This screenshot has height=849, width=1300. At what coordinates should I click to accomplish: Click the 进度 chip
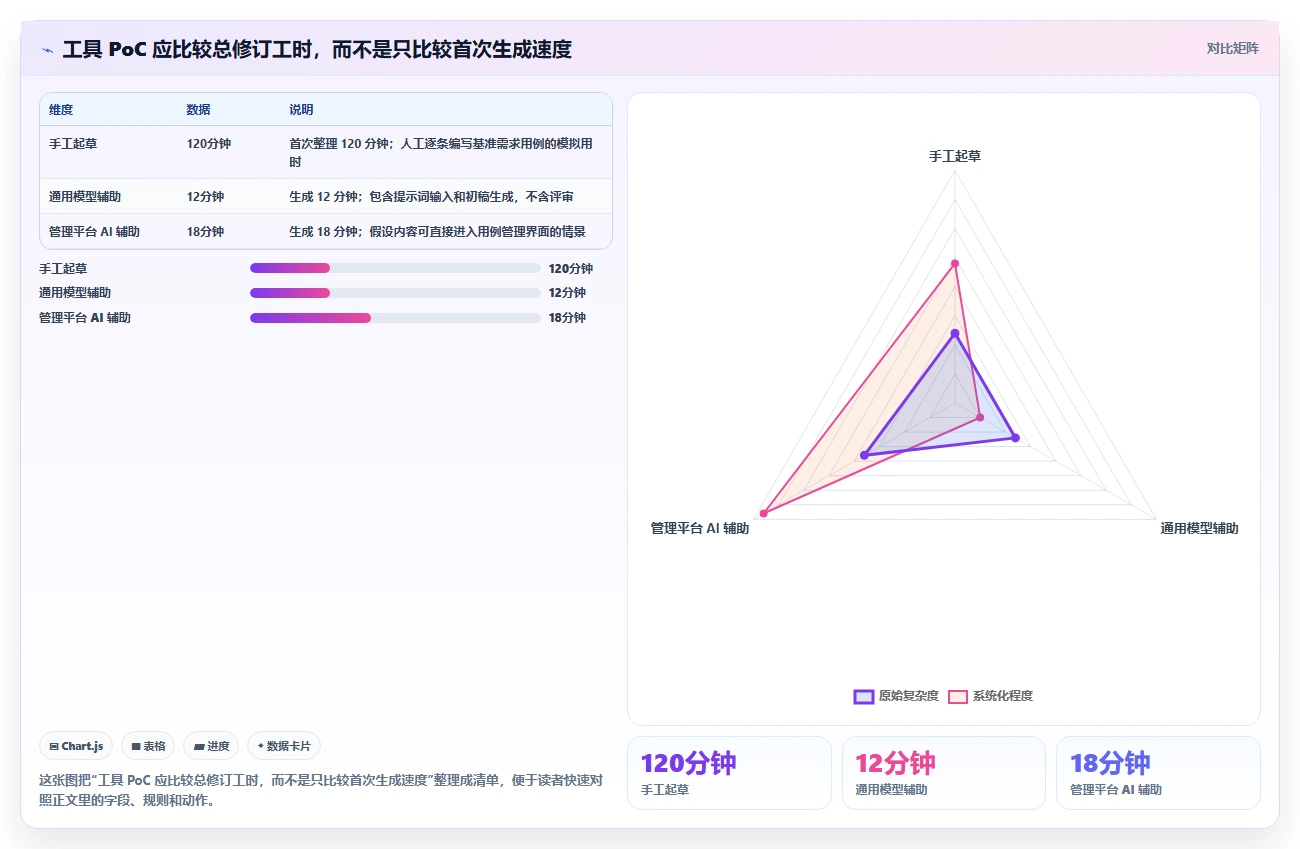point(211,746)
